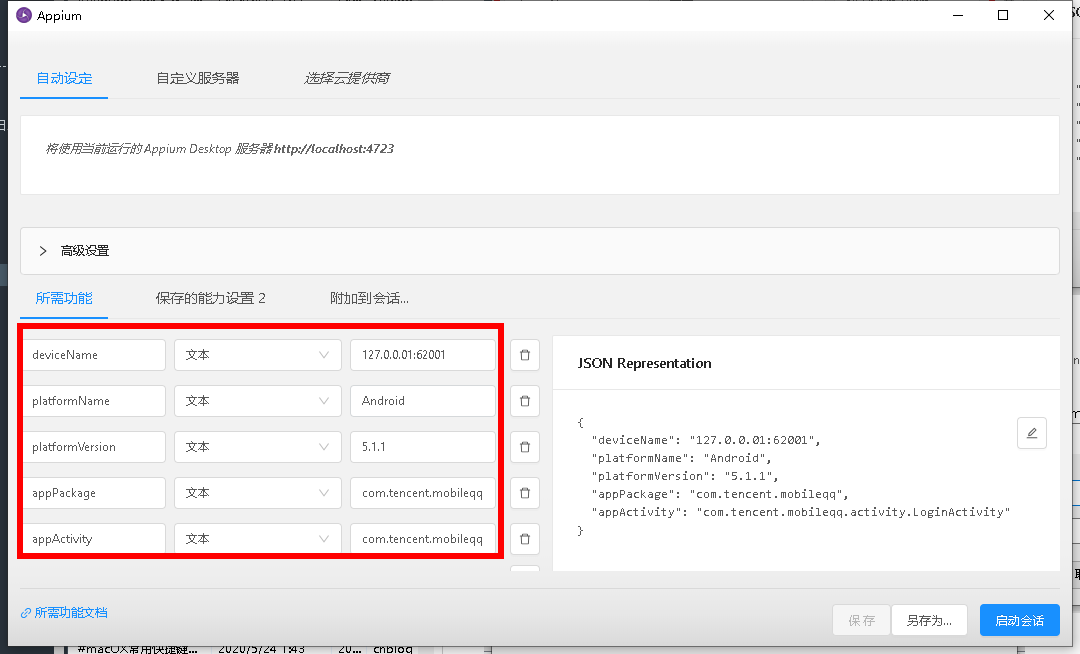Viewport: 1080px width, 654px height.
Task: Maximize the Appium window
Action: pos(1003,15)
